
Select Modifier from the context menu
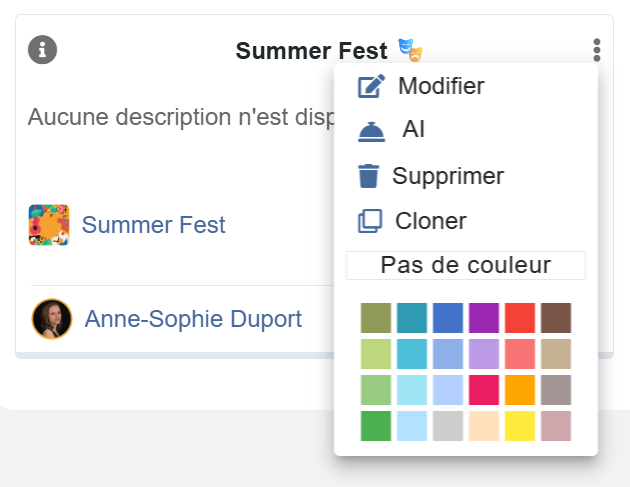440,87
